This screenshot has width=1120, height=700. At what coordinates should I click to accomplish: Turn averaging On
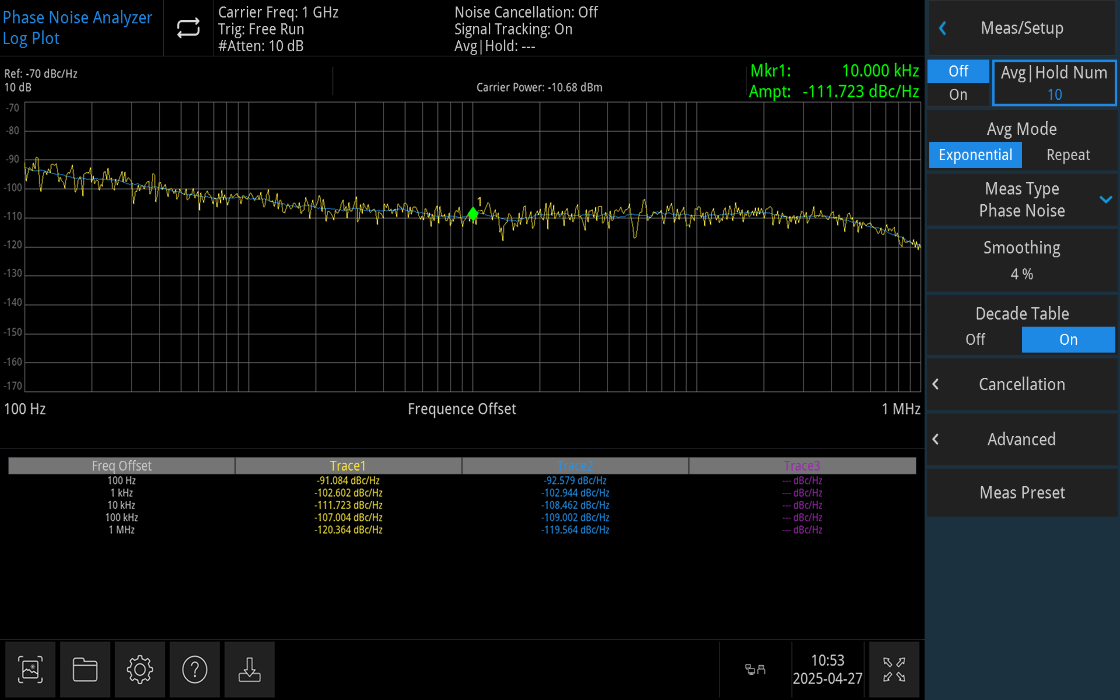pos(957,94)
